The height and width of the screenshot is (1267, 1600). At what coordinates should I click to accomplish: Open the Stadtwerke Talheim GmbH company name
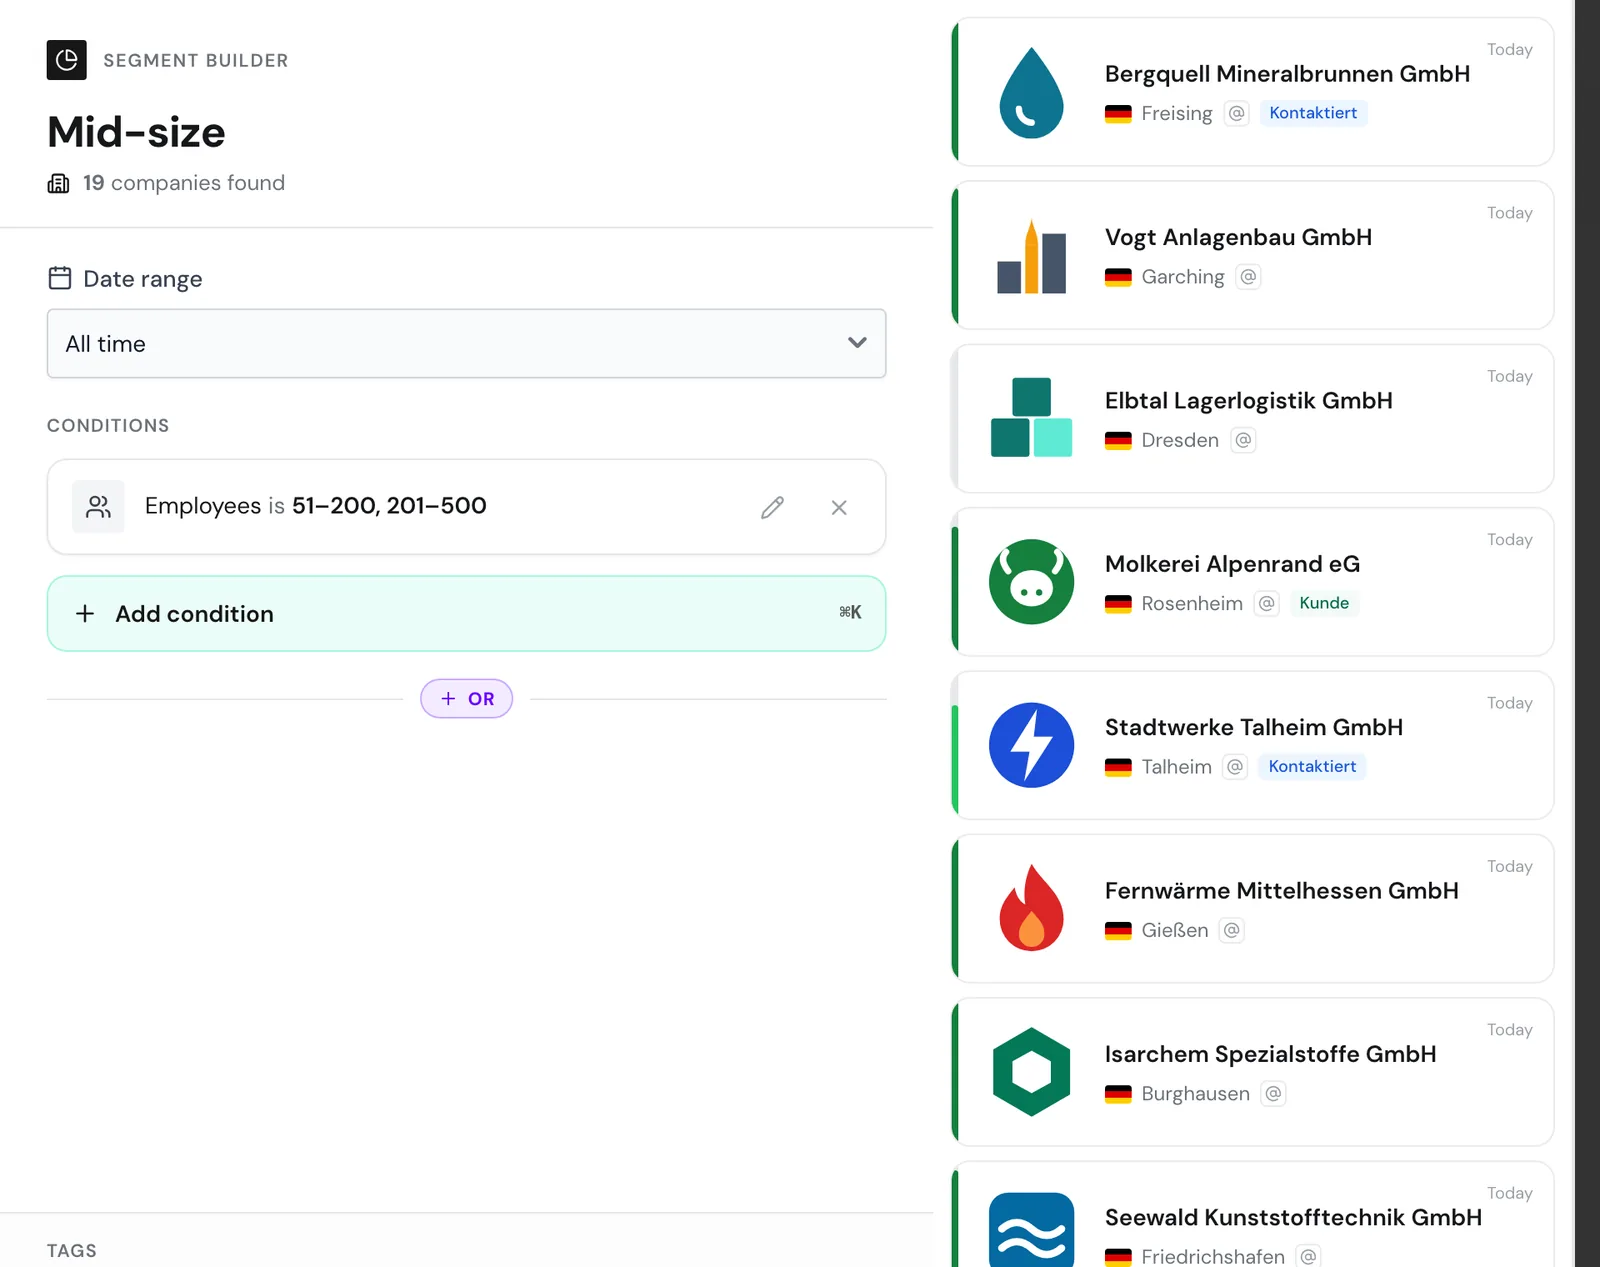(x=1254, y=727)
